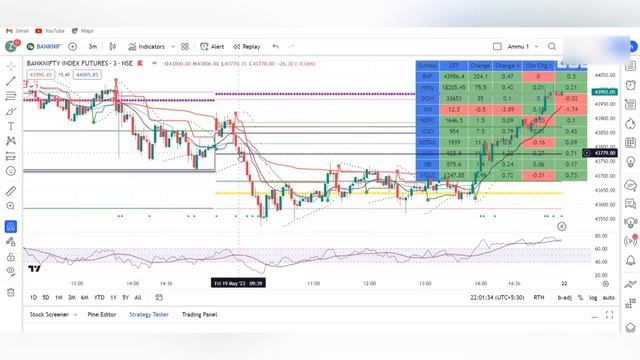Screen dimensions: 640x360
Task: Select the All date range
Action: (x=138, y=298)
